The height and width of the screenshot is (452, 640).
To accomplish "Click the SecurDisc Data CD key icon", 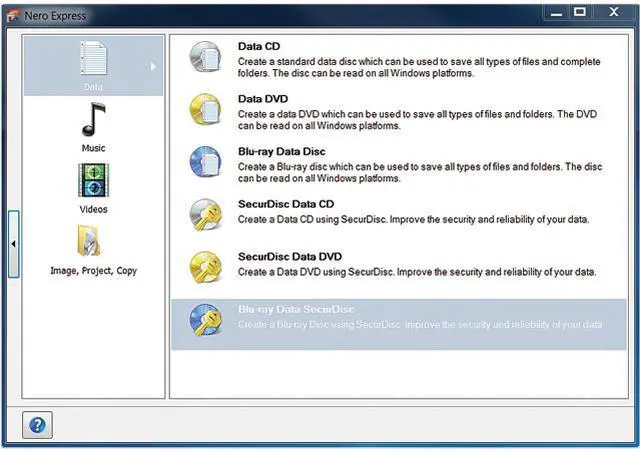I will coord(205,215).
